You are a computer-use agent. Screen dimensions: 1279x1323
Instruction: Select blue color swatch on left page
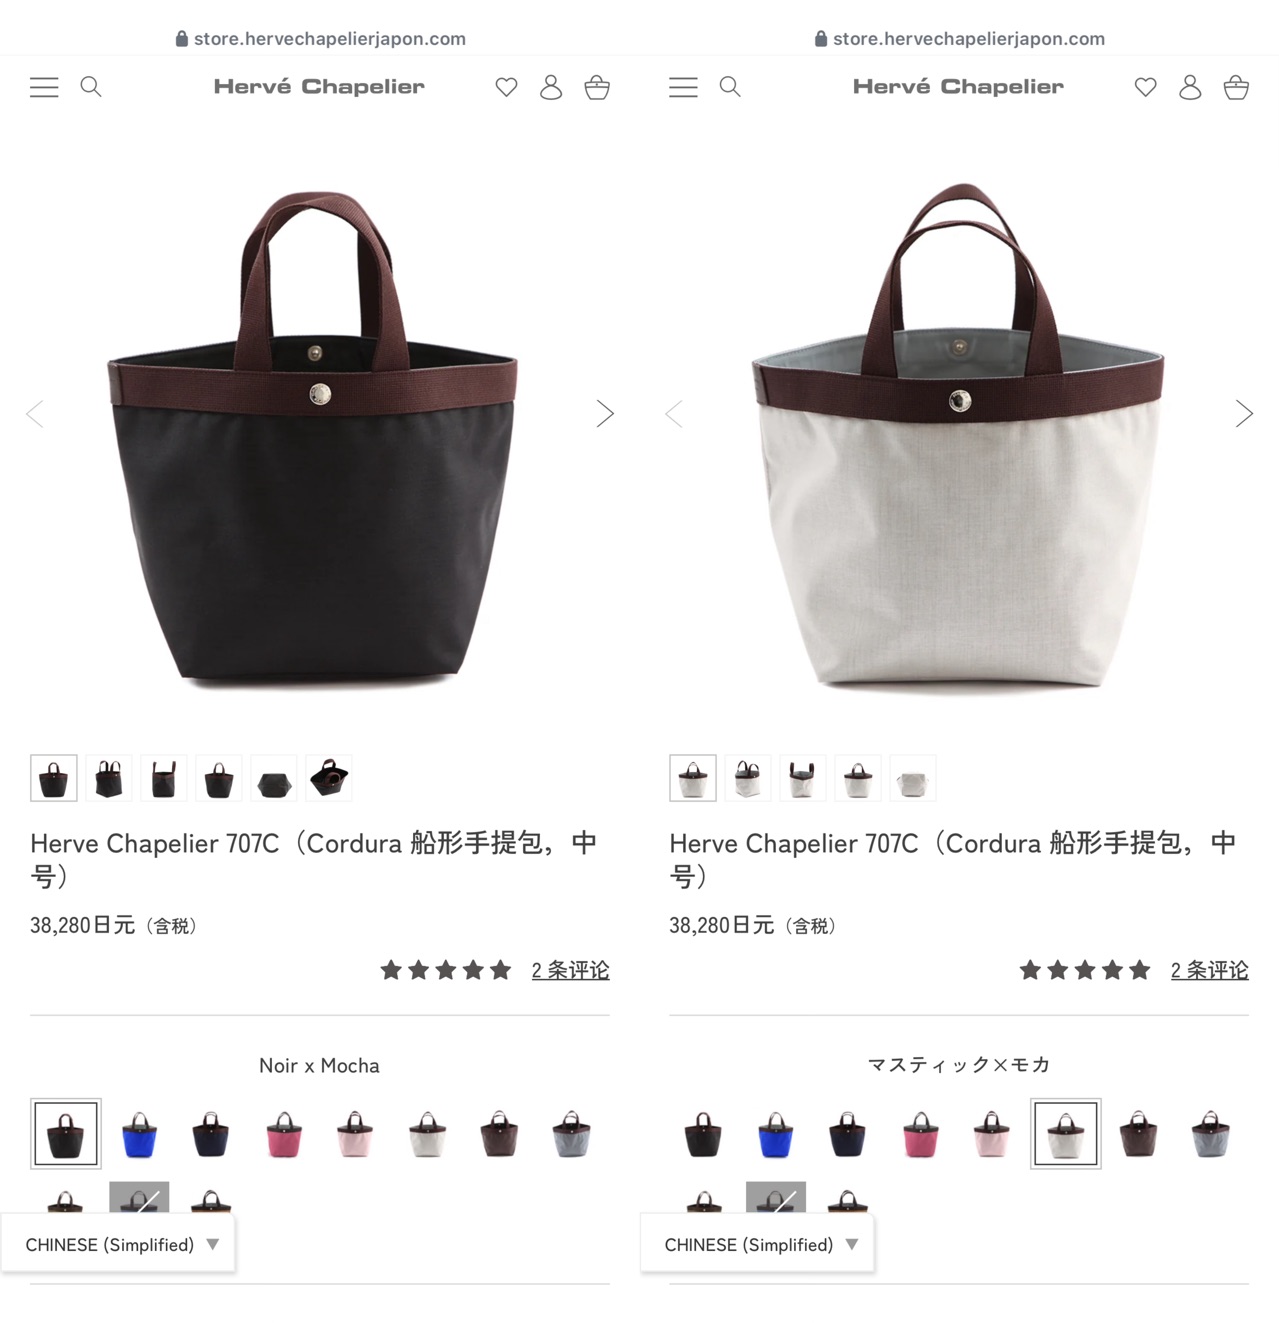pos(139,1134)
